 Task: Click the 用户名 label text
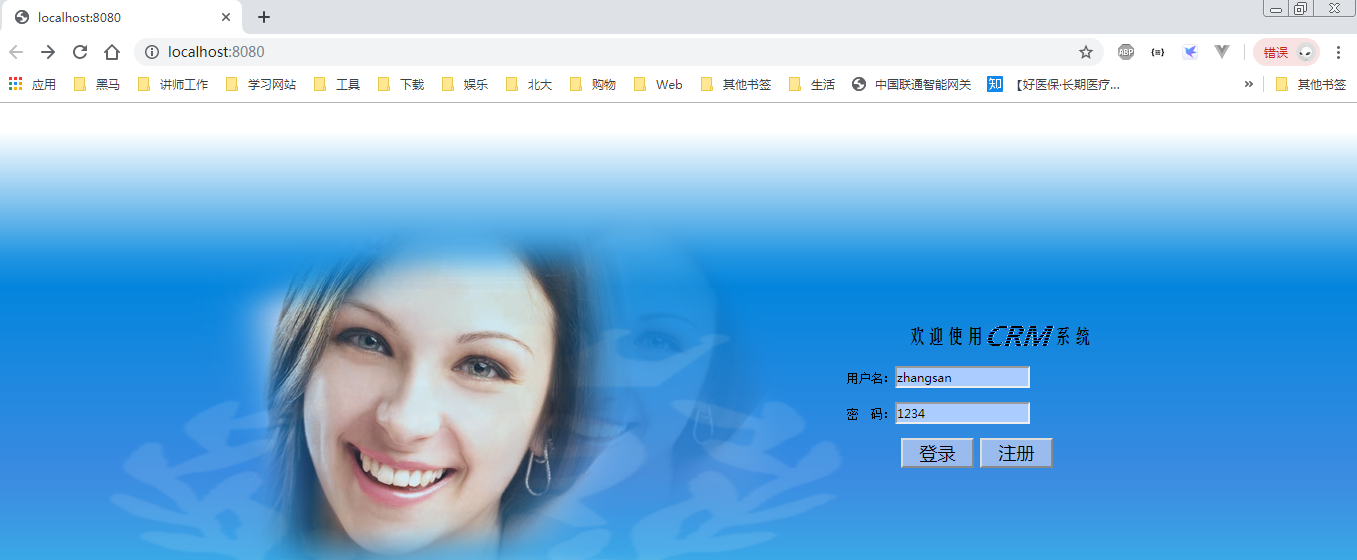tap(867, 378)
